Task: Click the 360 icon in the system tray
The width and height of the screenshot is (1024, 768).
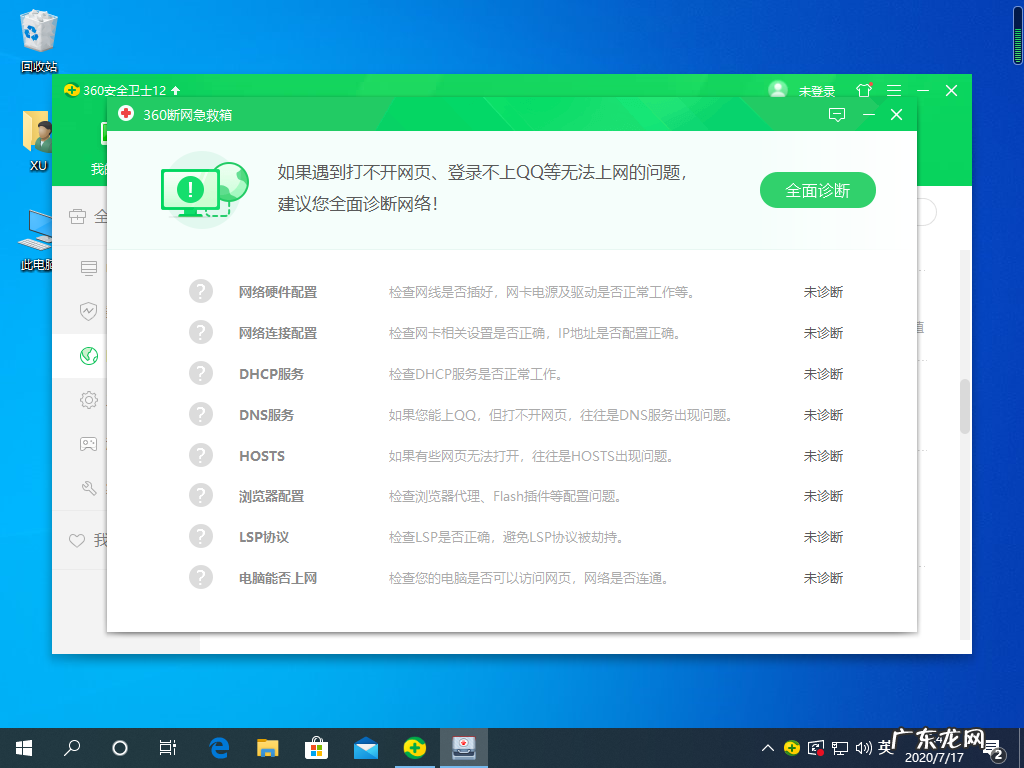Action: tap(790, 747)
